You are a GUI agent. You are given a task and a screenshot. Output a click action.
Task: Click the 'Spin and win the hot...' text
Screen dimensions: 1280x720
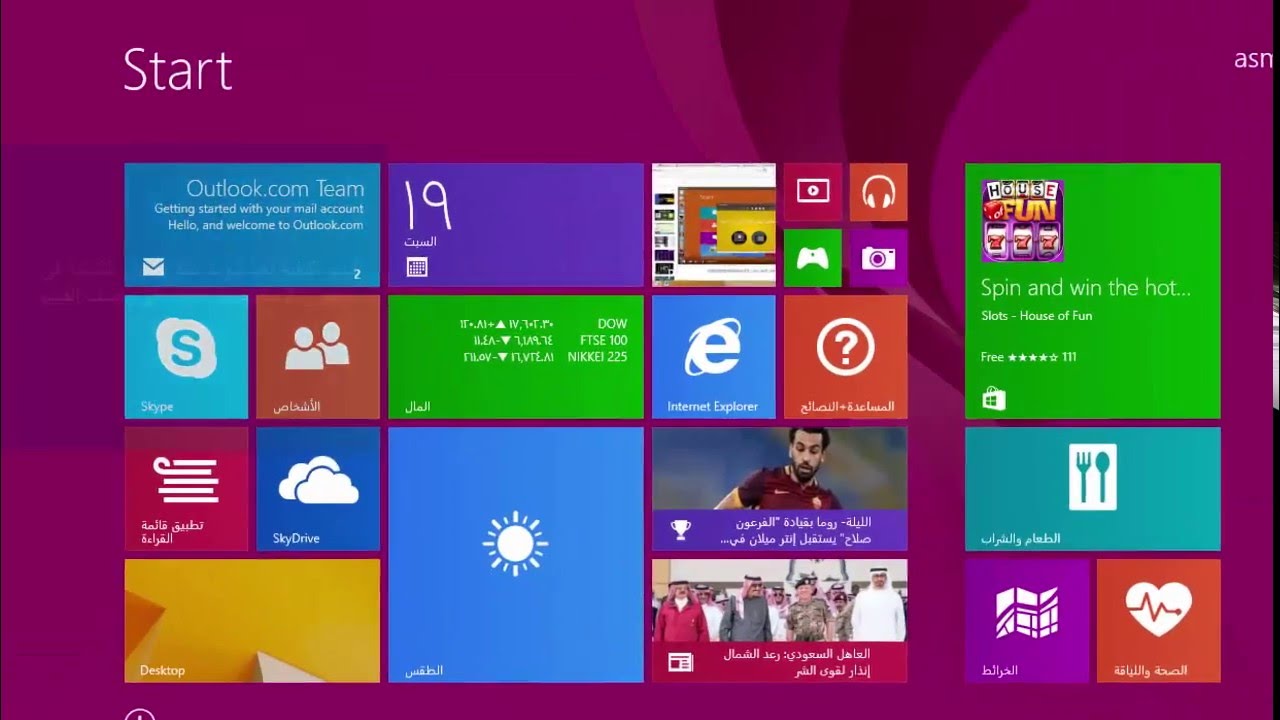(1086, 288)
